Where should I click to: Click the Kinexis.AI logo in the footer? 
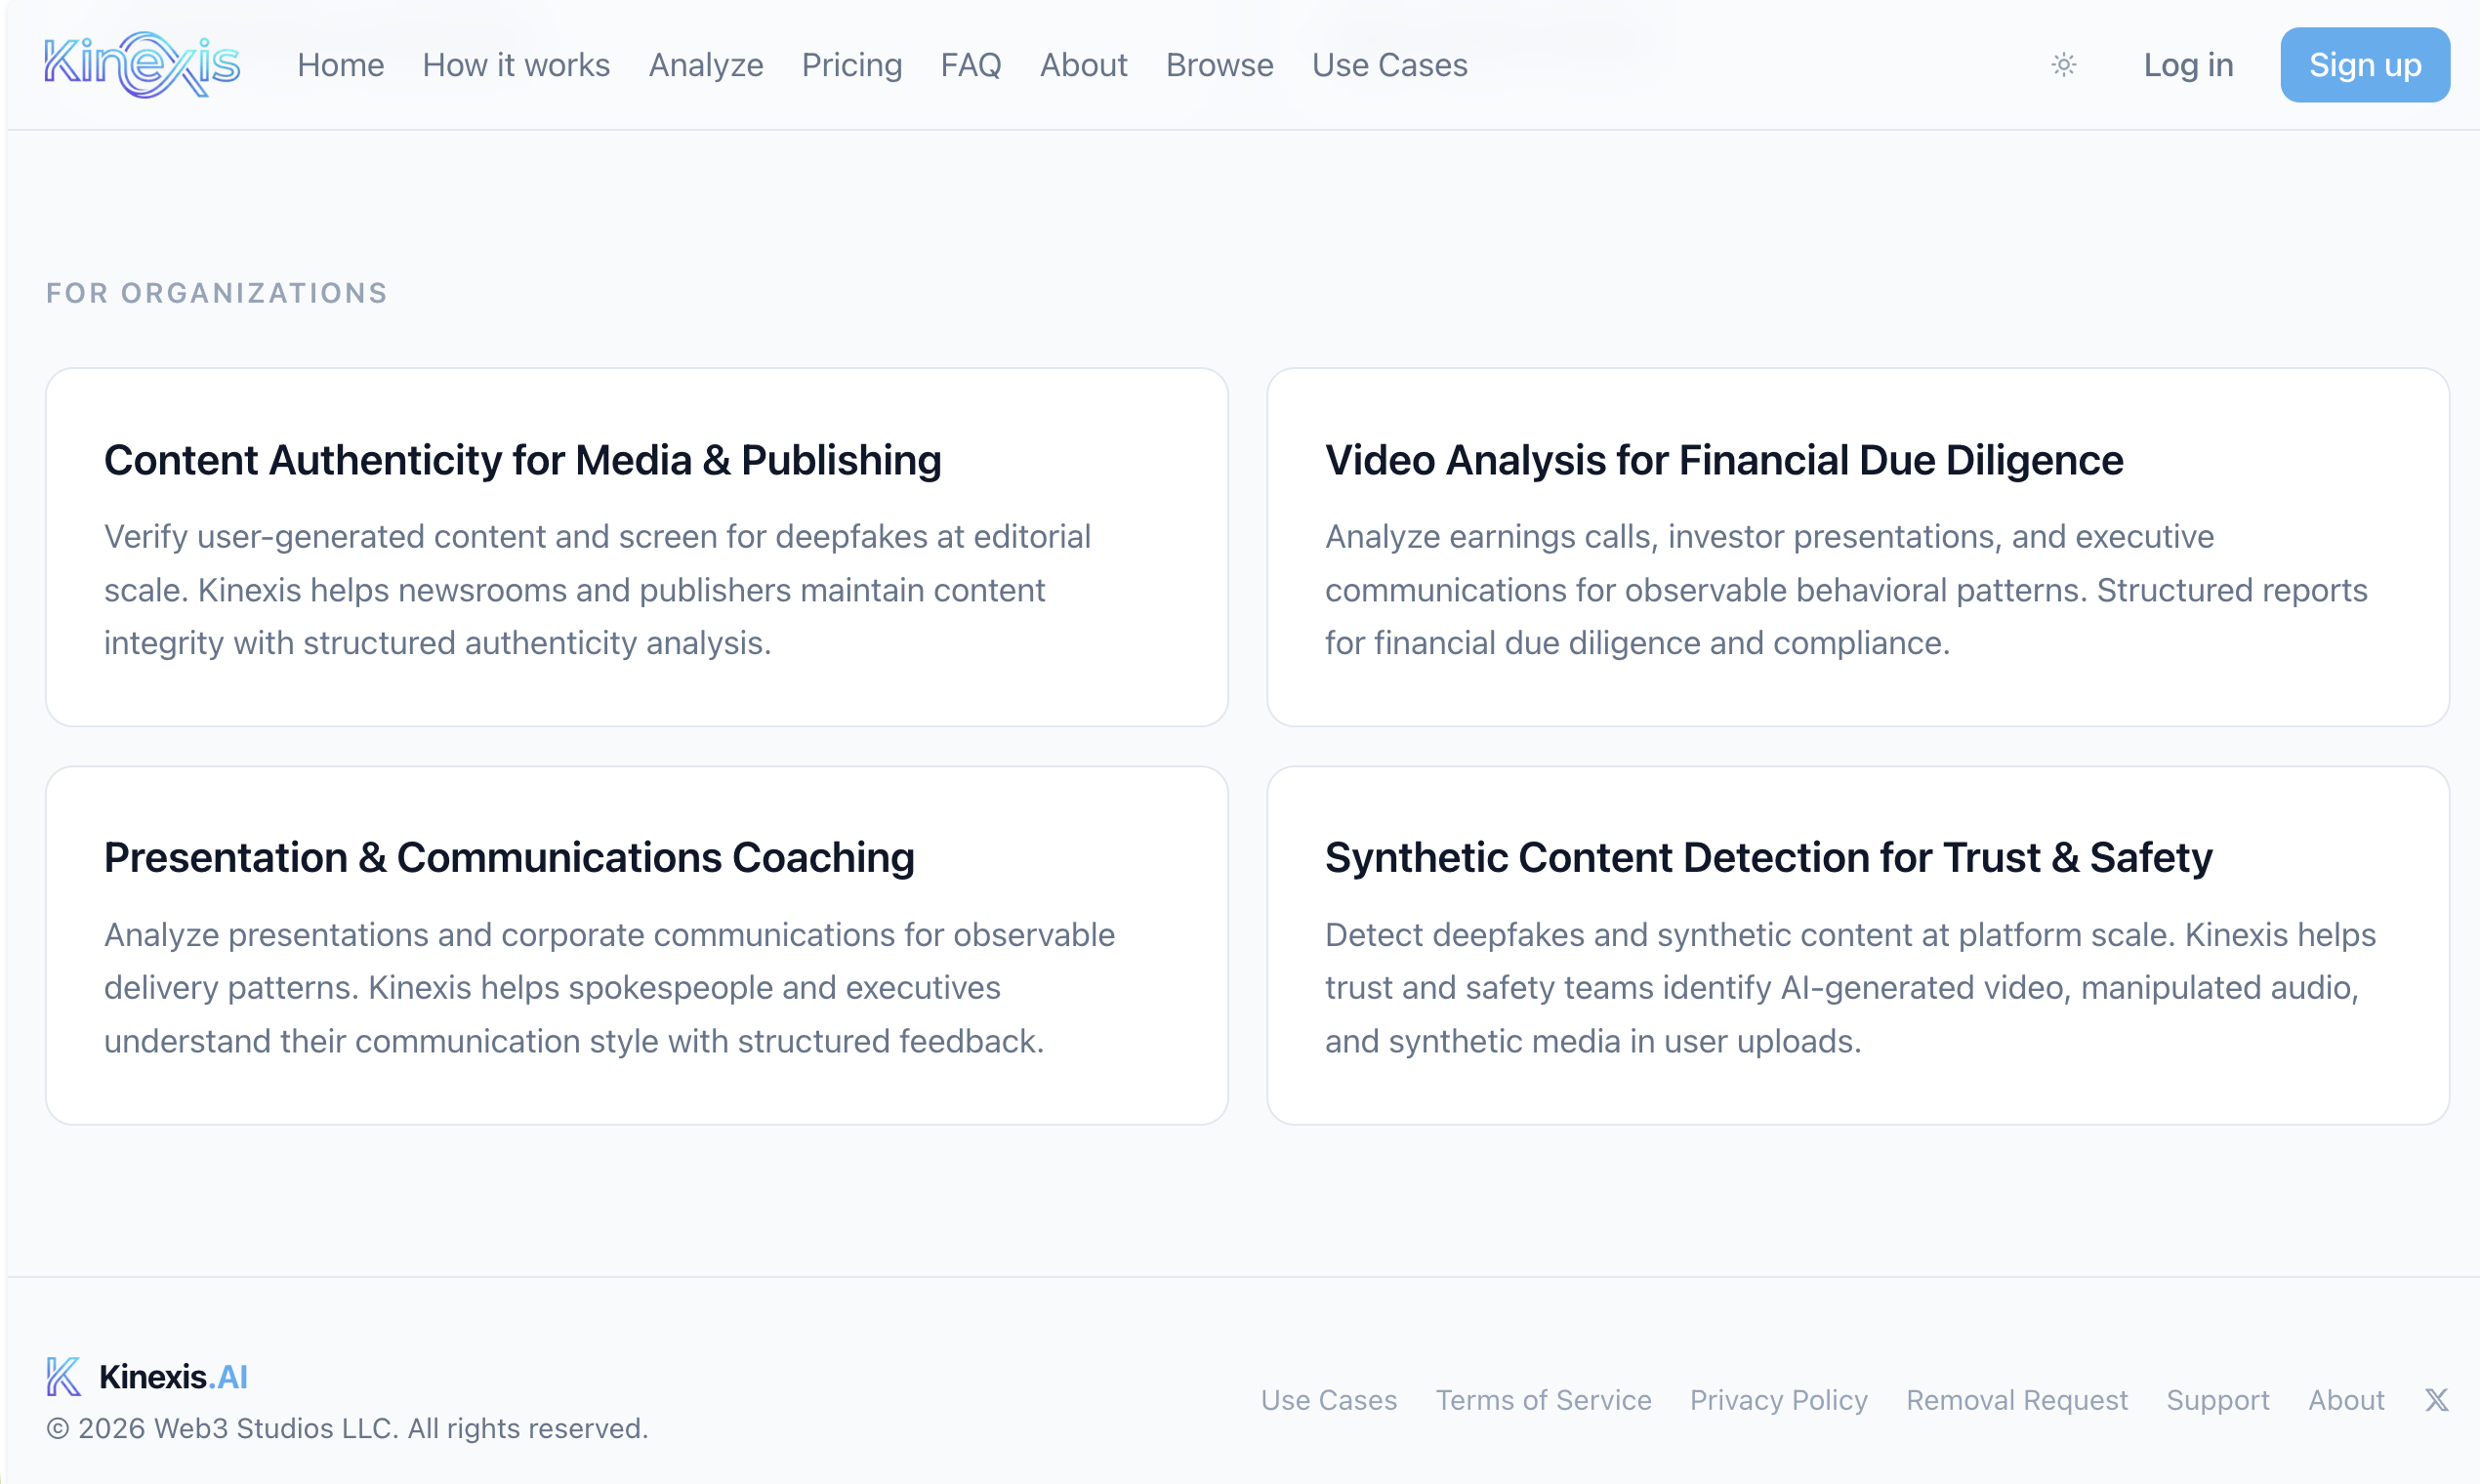point(147,1375)
